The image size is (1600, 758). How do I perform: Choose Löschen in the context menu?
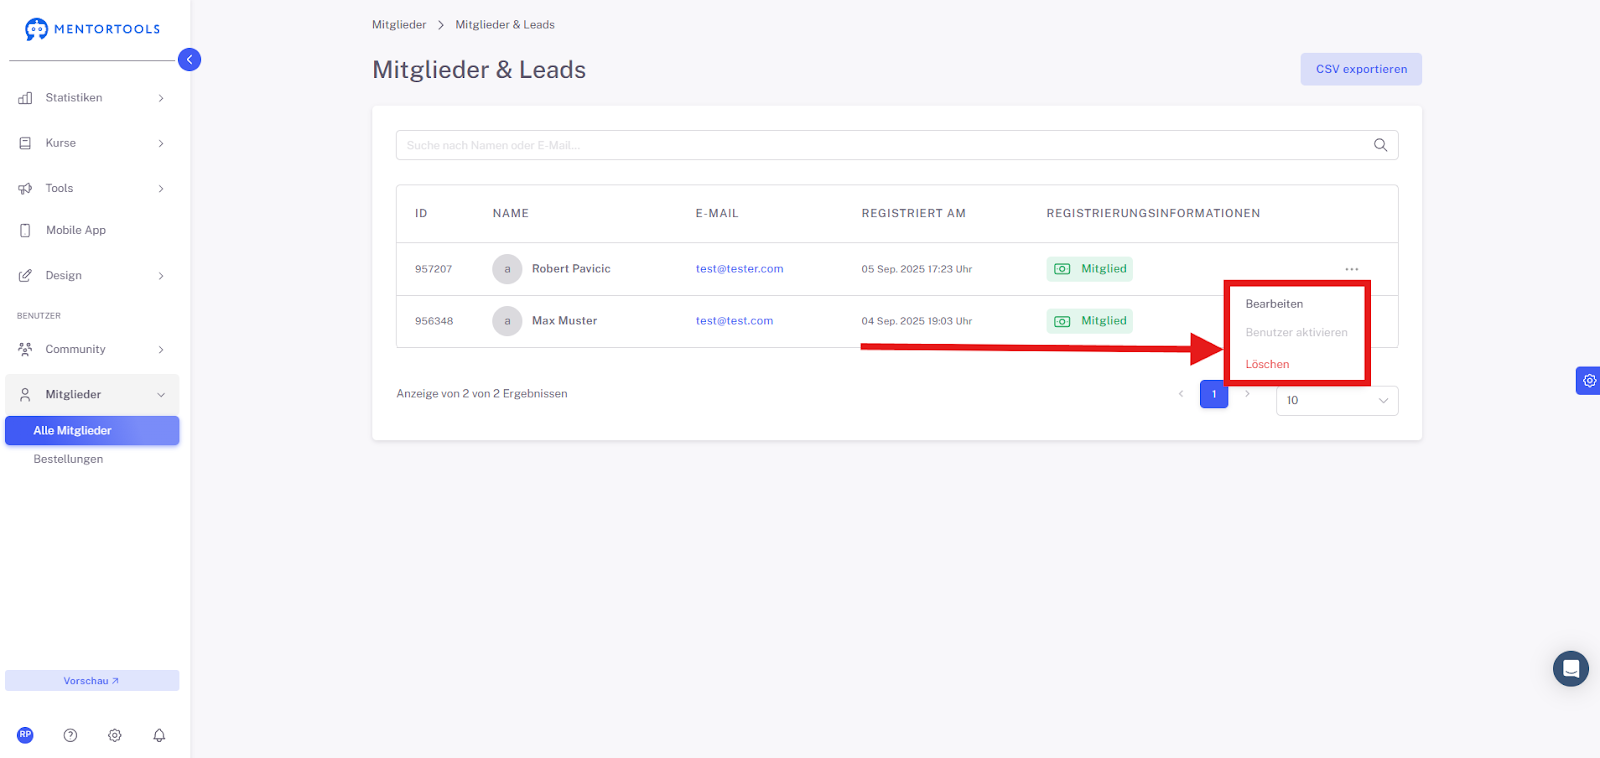(1267, 364)
